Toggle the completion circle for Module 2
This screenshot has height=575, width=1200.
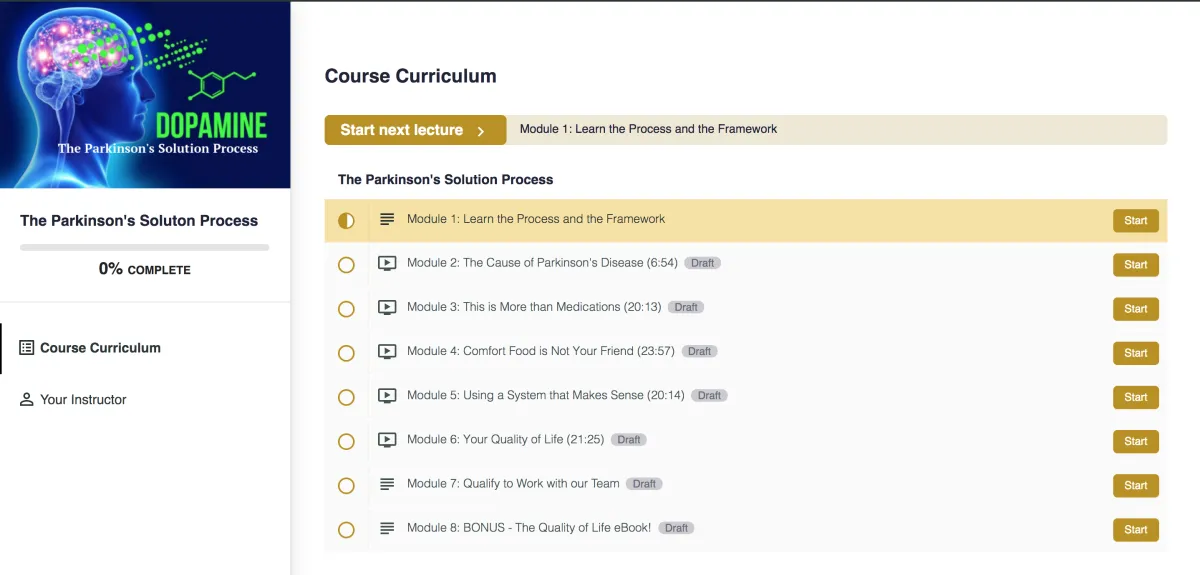pyautogui.click(x=346, y=265)
